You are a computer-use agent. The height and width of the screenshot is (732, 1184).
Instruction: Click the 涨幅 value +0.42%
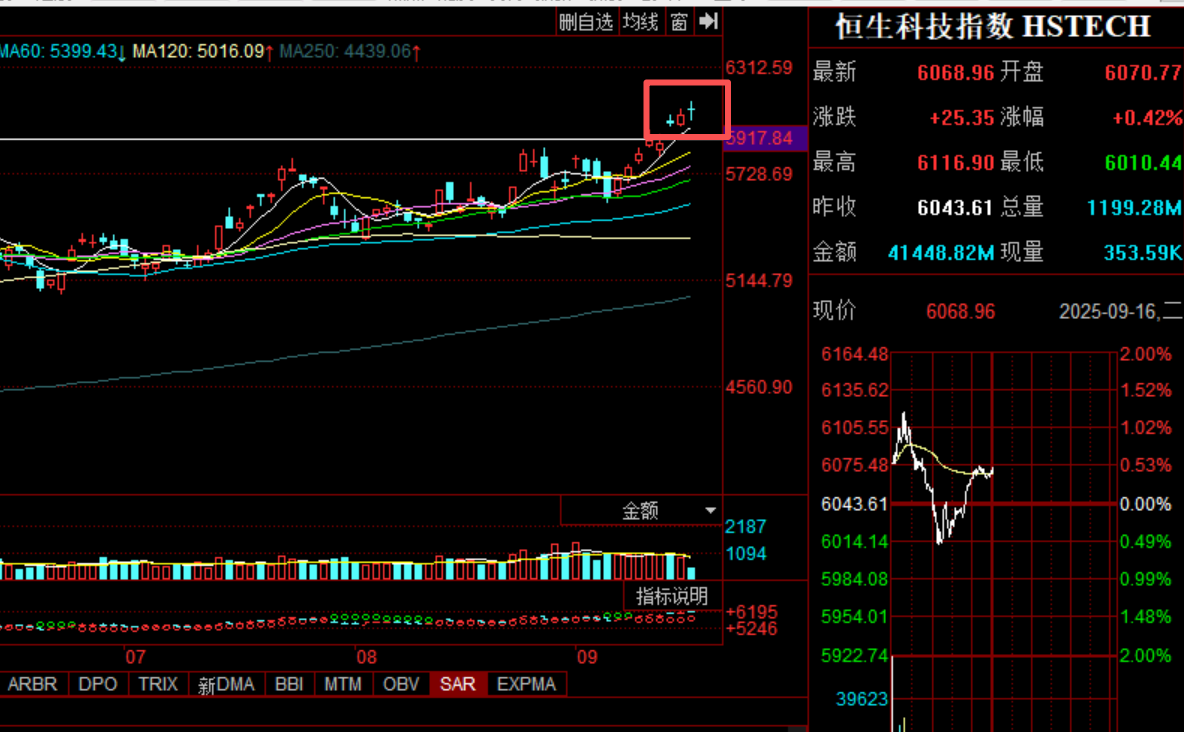pos(1147,118)
